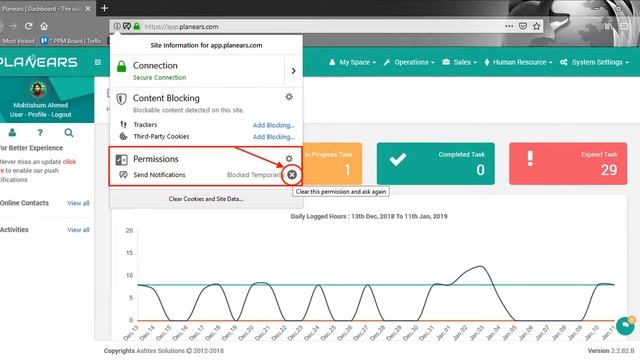Open the Sales dropdown menu
Screen dimensions: 640x360
coord(460,62)
